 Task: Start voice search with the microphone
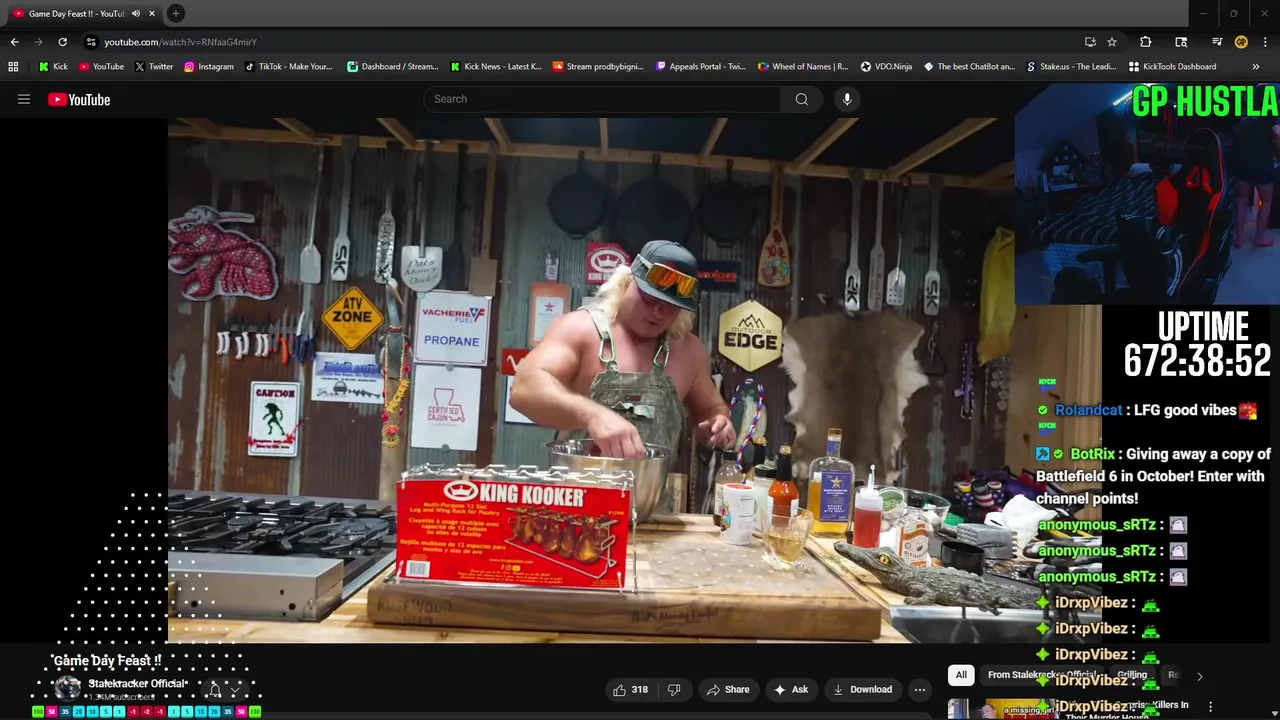847,99
